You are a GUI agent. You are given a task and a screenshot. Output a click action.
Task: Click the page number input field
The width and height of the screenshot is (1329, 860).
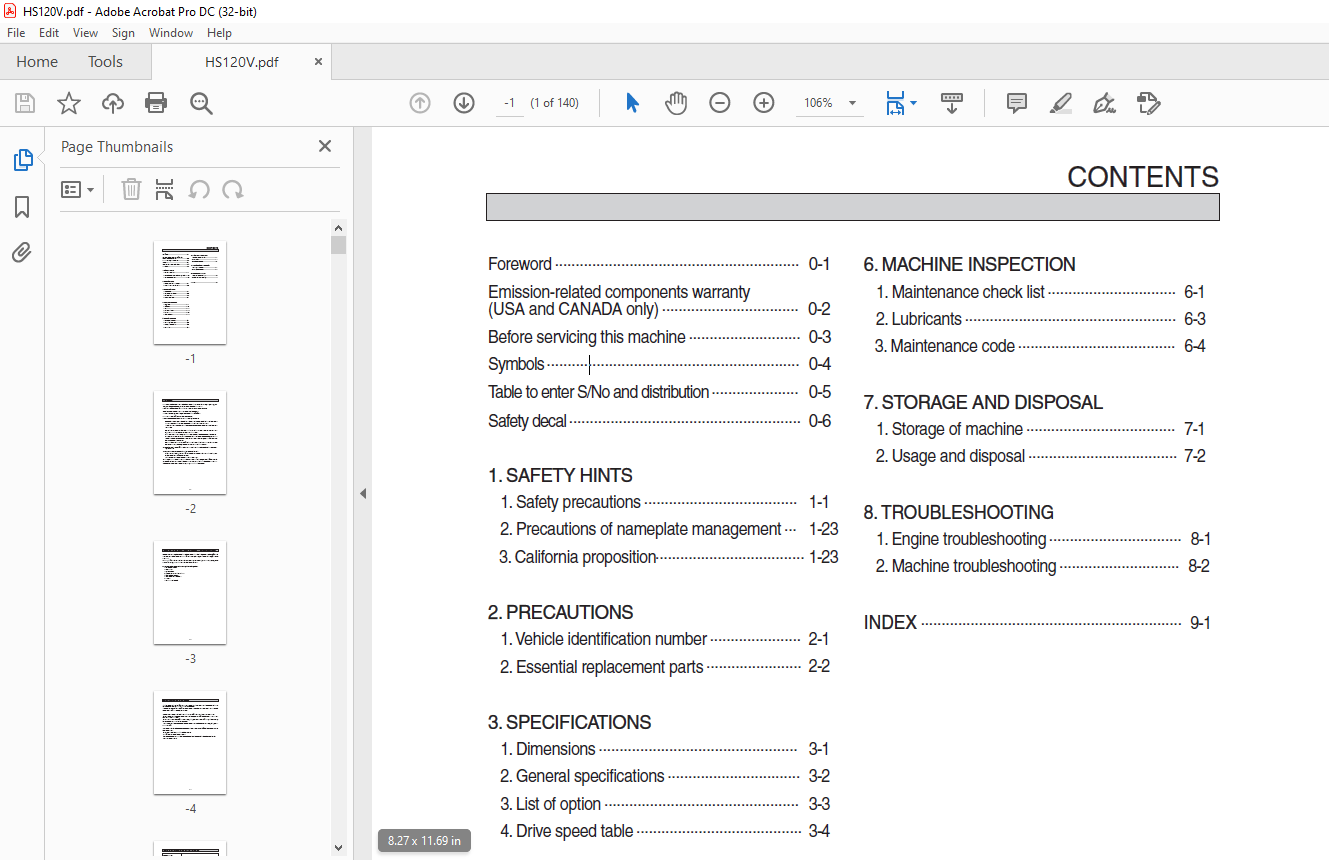click(510, 103)
